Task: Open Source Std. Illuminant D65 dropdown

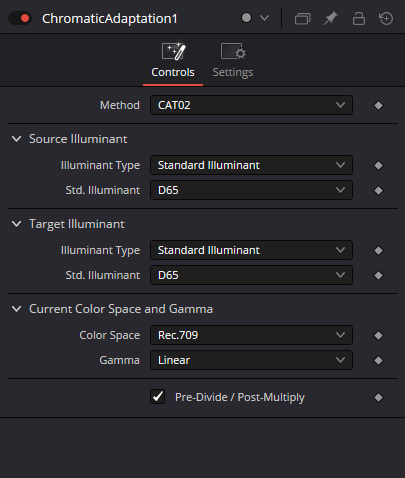Action: (x=251, y=190)
